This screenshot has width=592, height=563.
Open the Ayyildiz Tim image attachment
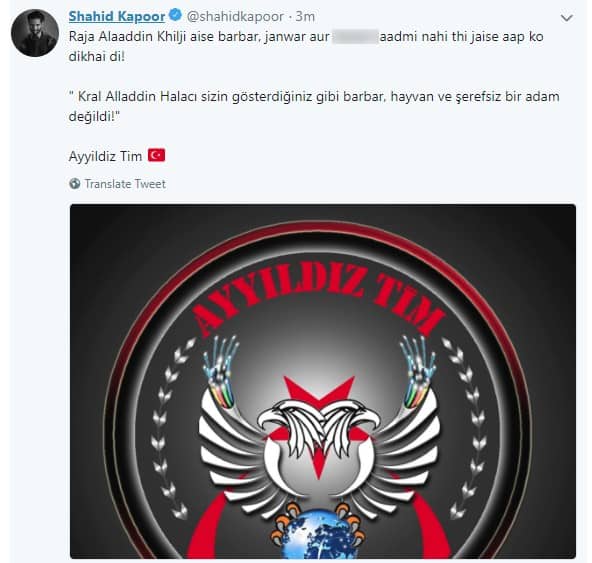tap(323, 381)
